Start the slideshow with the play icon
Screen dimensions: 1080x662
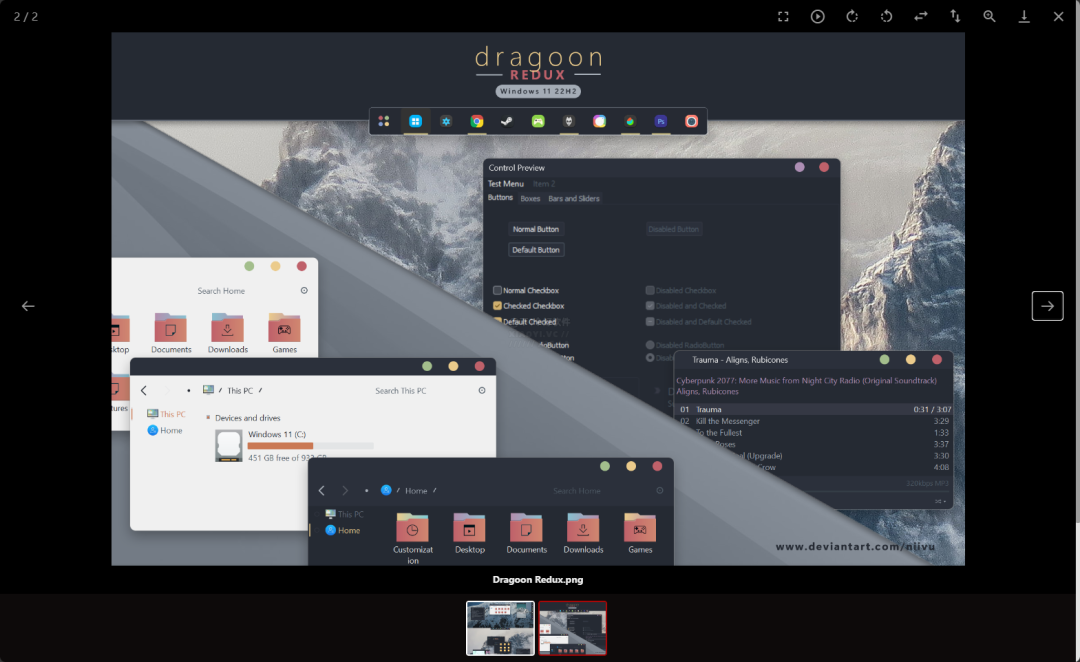point(817,17)
